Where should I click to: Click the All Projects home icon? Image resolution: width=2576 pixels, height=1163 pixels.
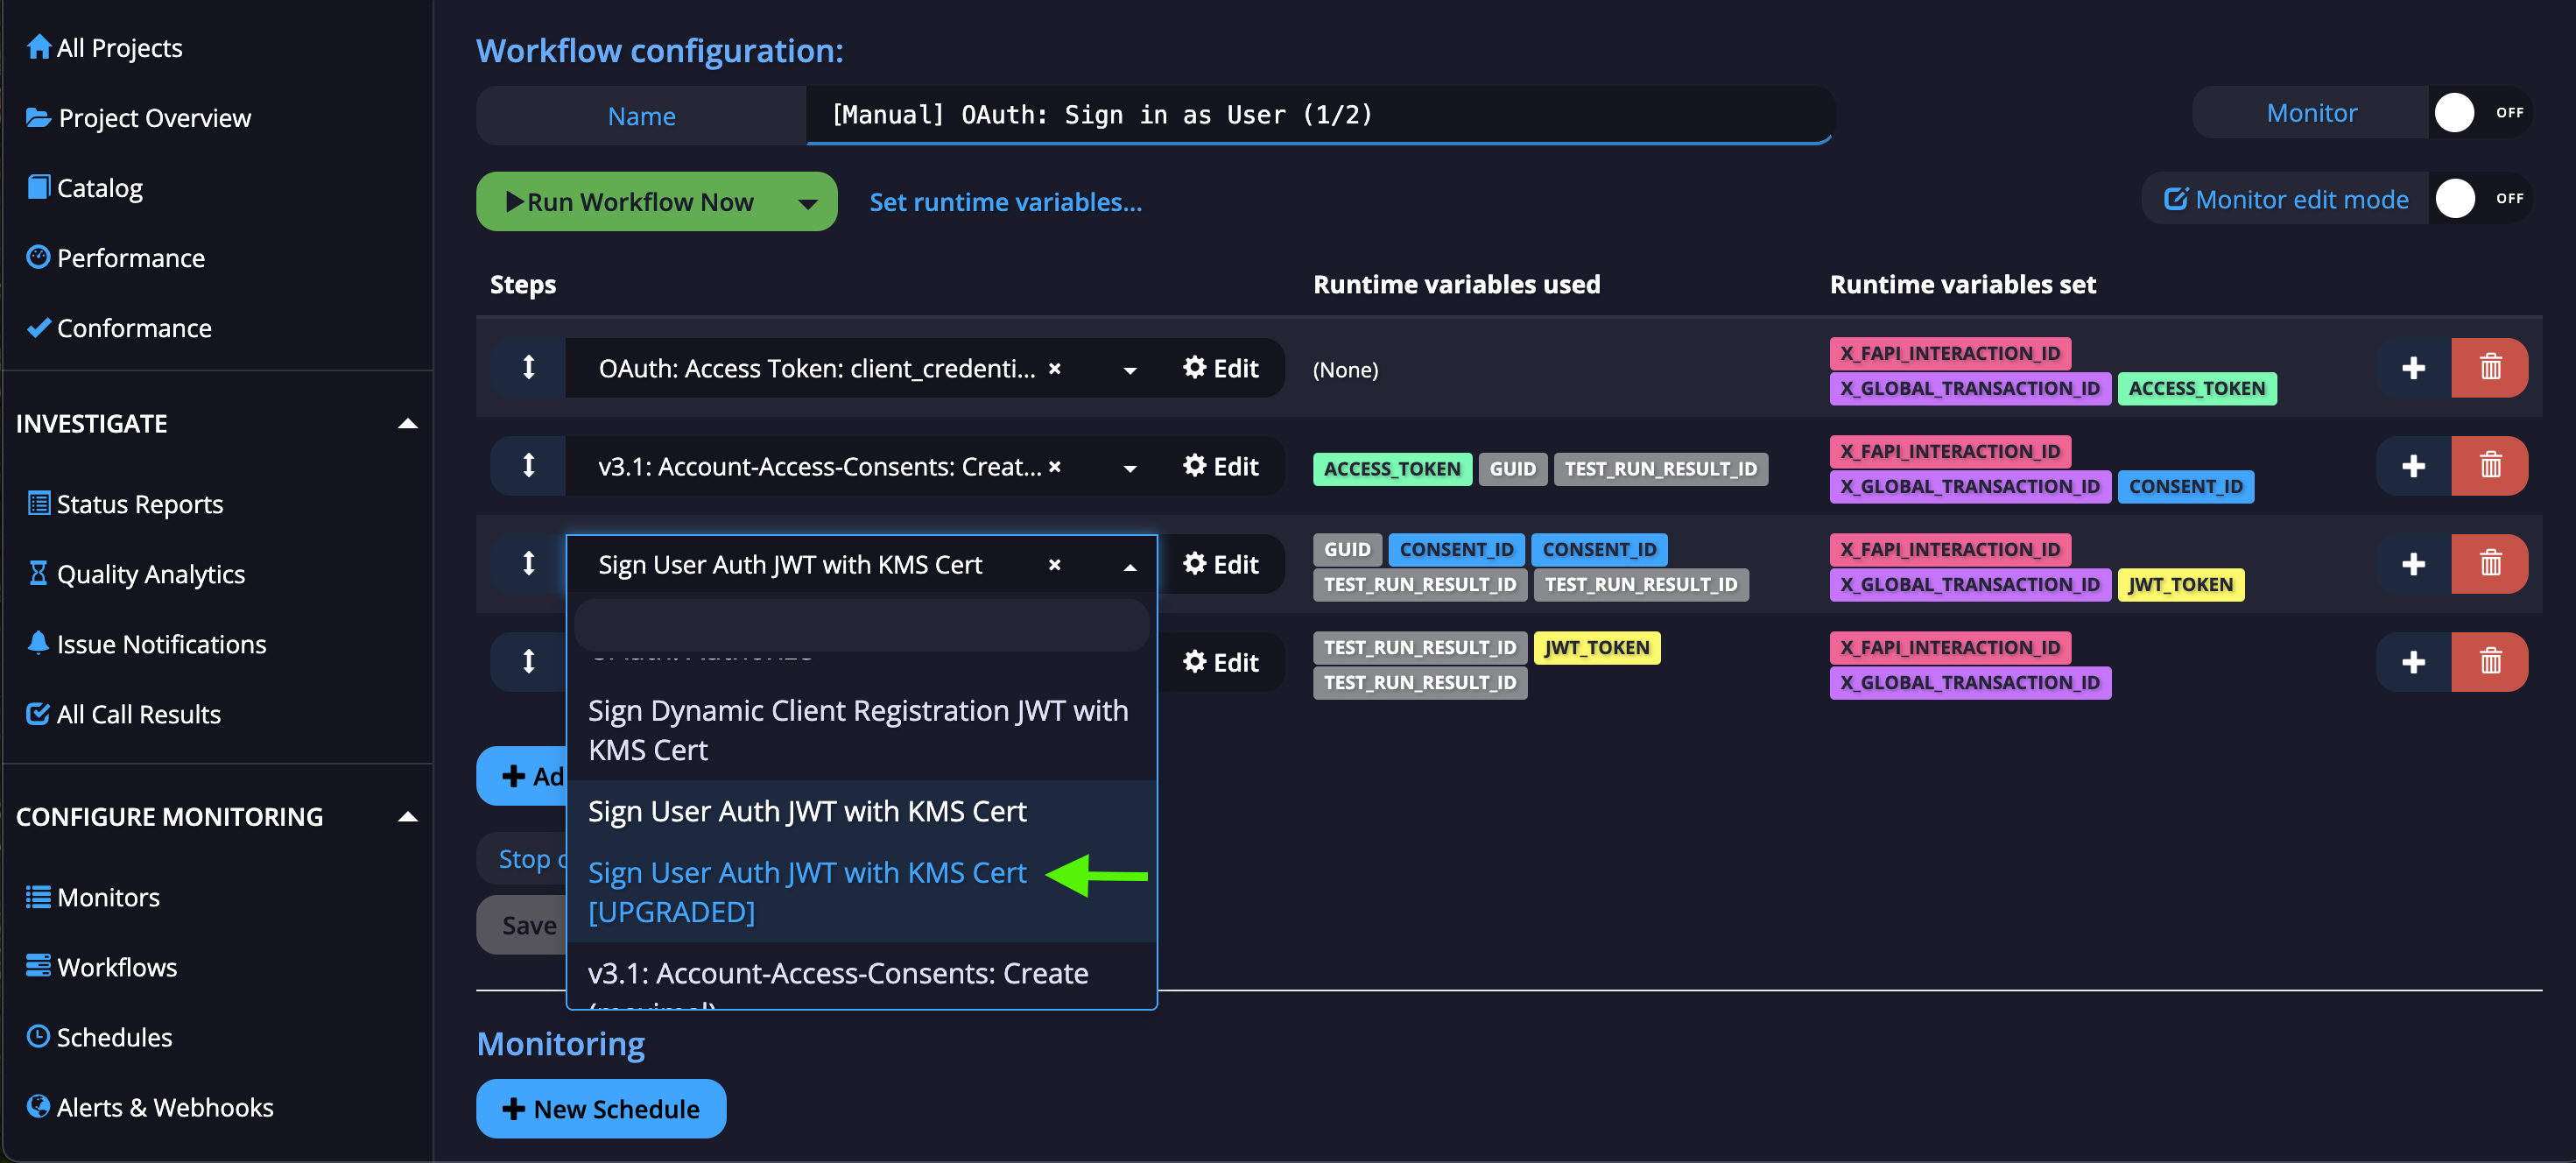pyautogui.click(x=38, y=46)
